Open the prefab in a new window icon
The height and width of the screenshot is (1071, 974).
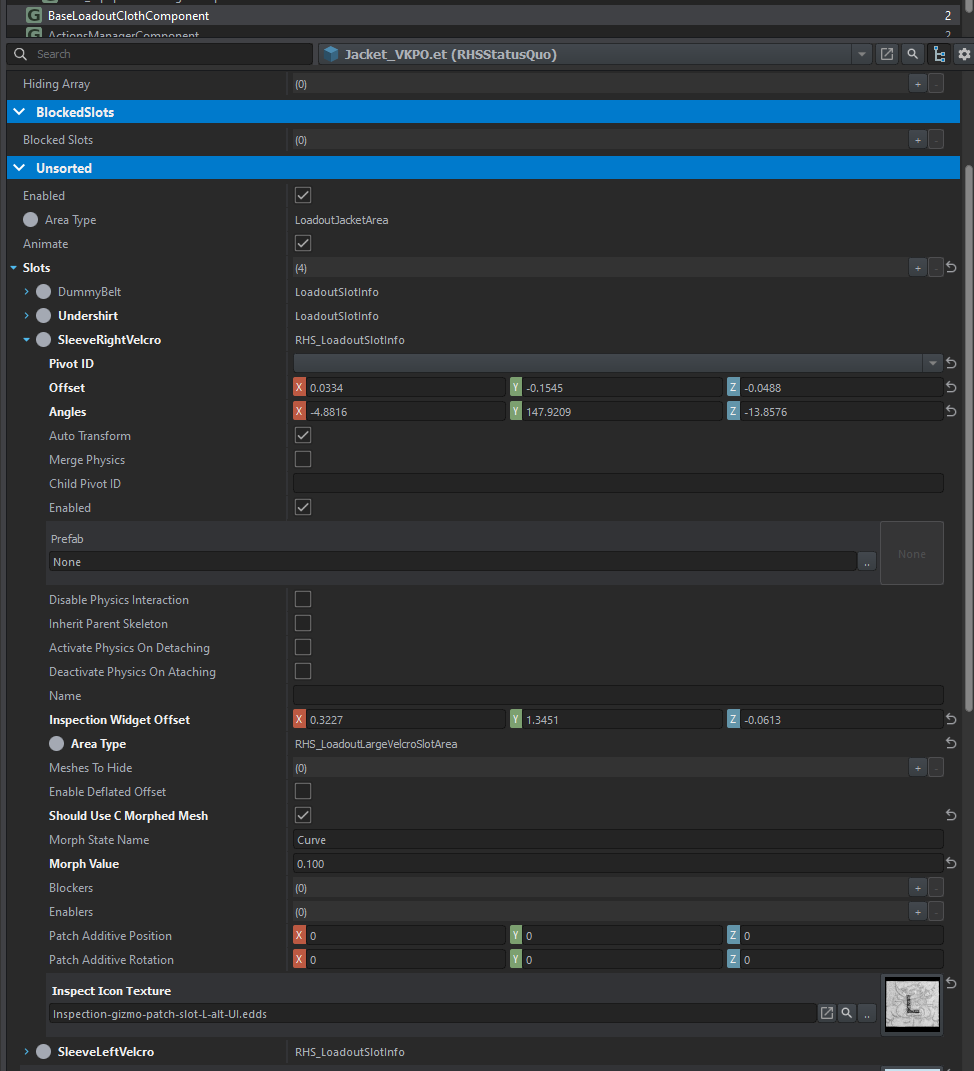(x=886, y=54)
